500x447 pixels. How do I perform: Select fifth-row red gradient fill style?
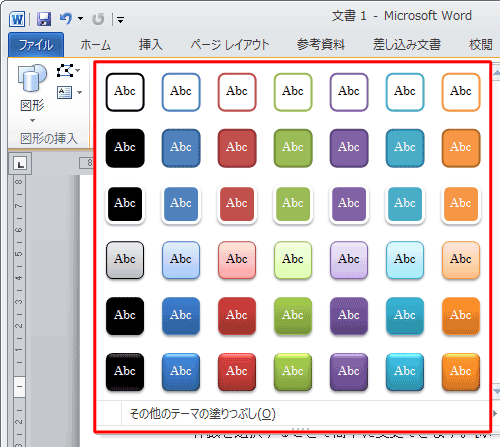click(237, 316)
